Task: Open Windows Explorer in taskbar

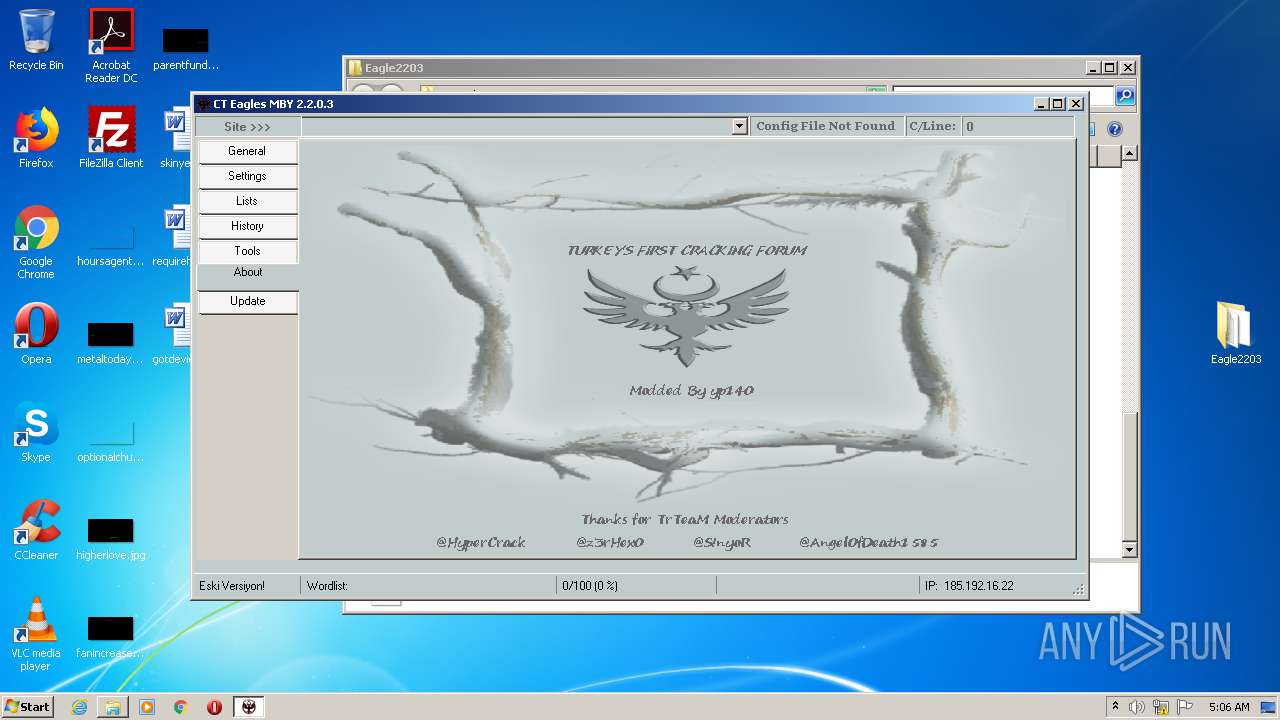Action: tap(113, 706)
